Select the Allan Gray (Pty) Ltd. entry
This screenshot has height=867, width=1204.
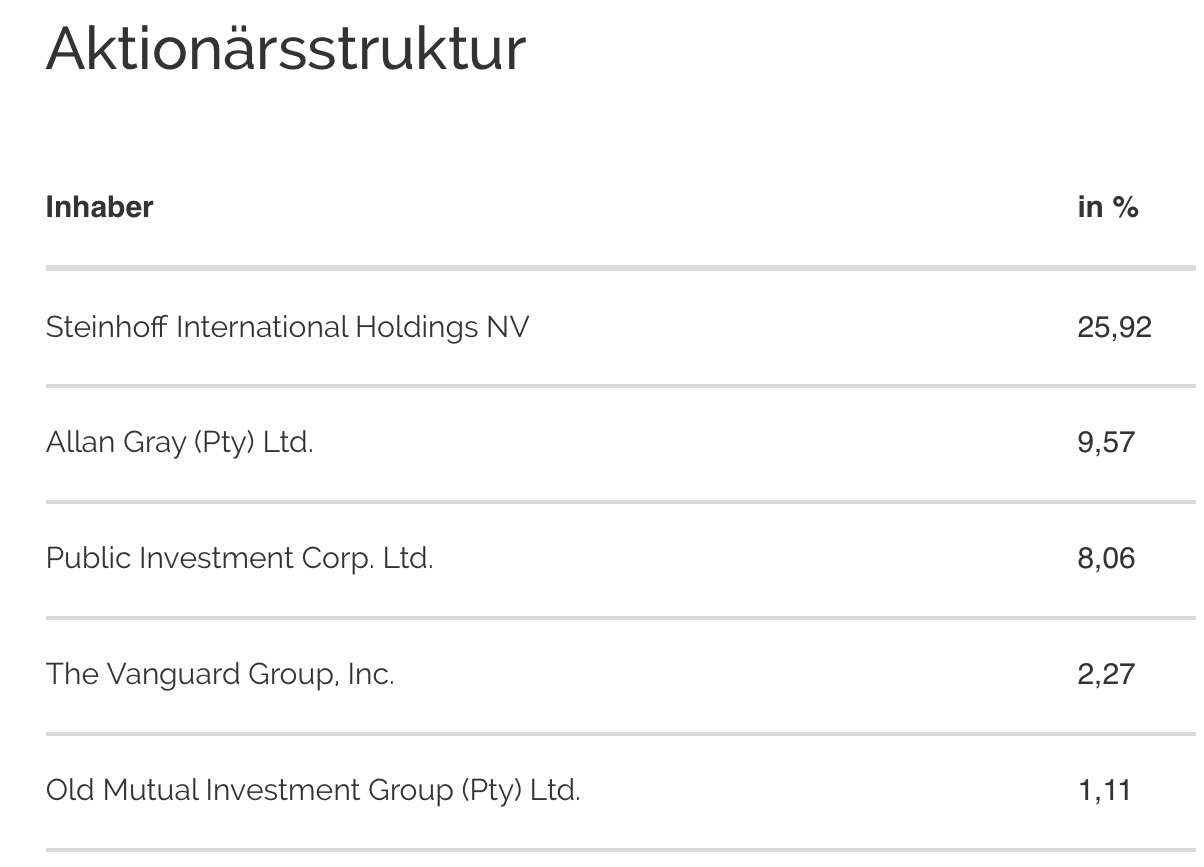(x=180, y=442)
